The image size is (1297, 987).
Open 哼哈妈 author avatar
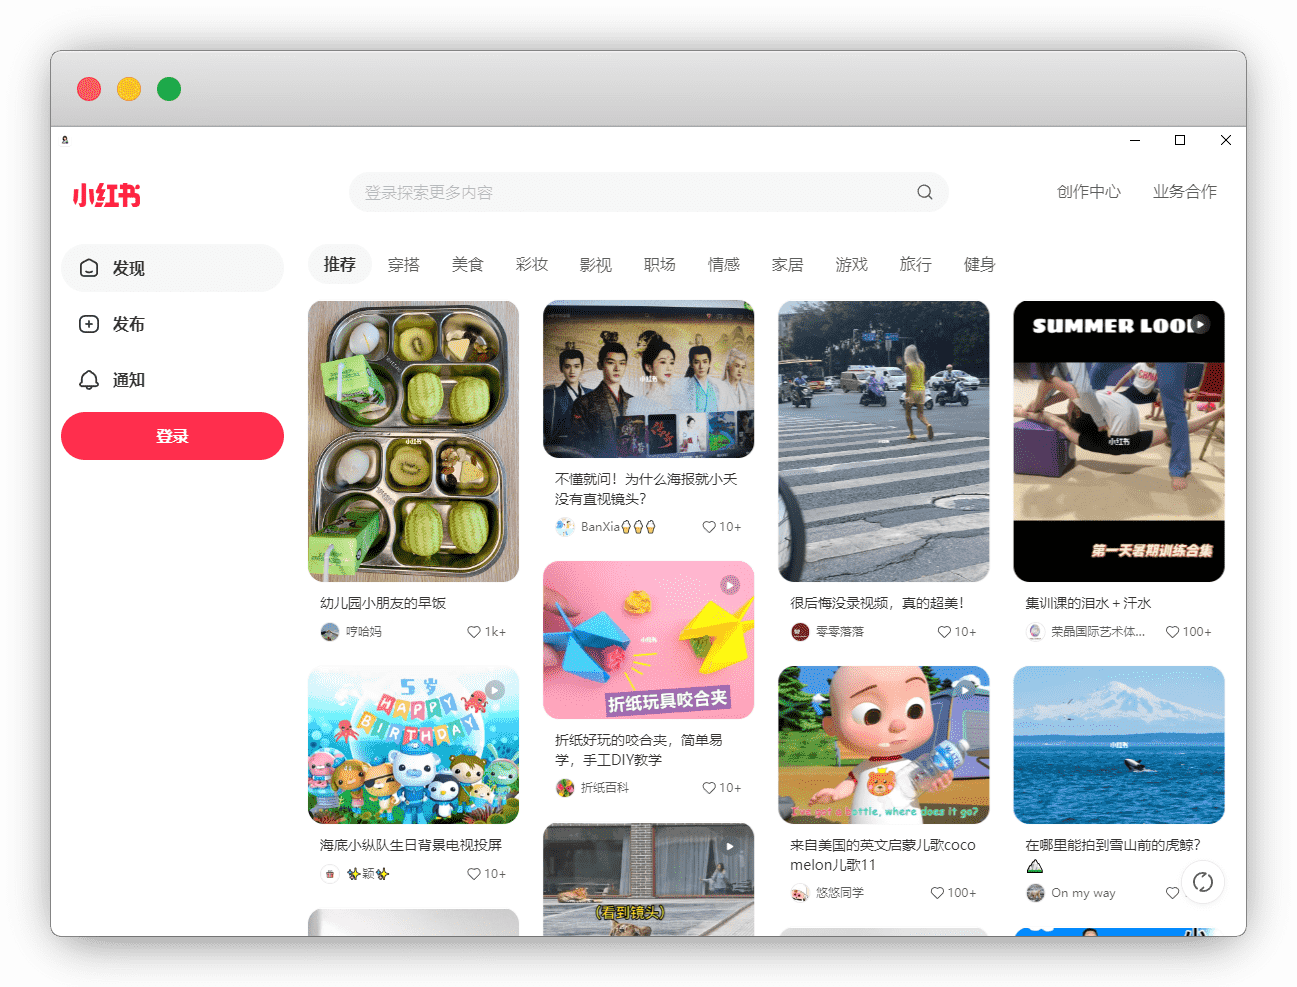330,632
